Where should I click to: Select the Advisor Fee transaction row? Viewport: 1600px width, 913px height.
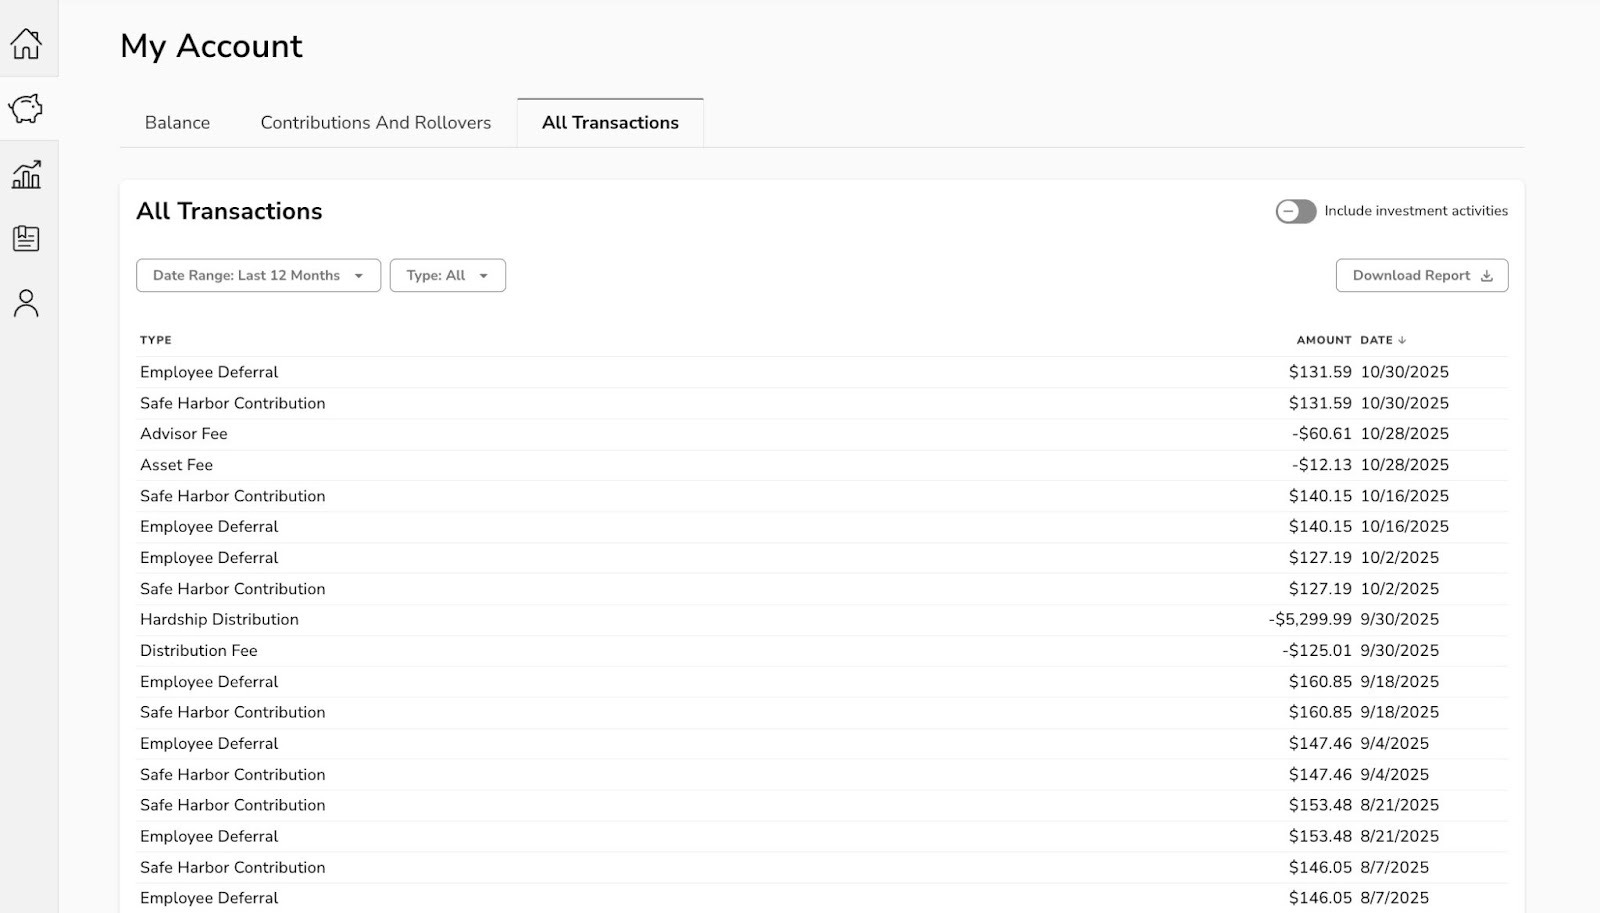click(184, 434)
